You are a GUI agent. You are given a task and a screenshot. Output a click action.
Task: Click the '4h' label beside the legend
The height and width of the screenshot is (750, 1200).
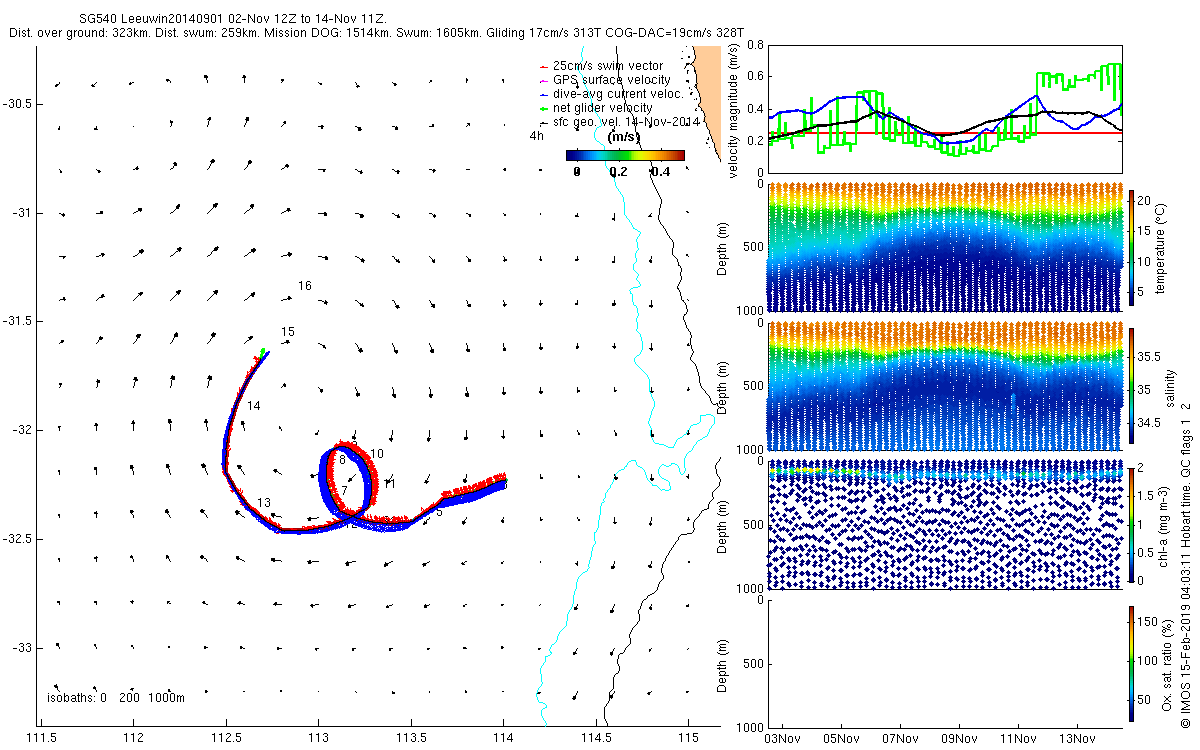pyautogui.click(x=537, y=136)
